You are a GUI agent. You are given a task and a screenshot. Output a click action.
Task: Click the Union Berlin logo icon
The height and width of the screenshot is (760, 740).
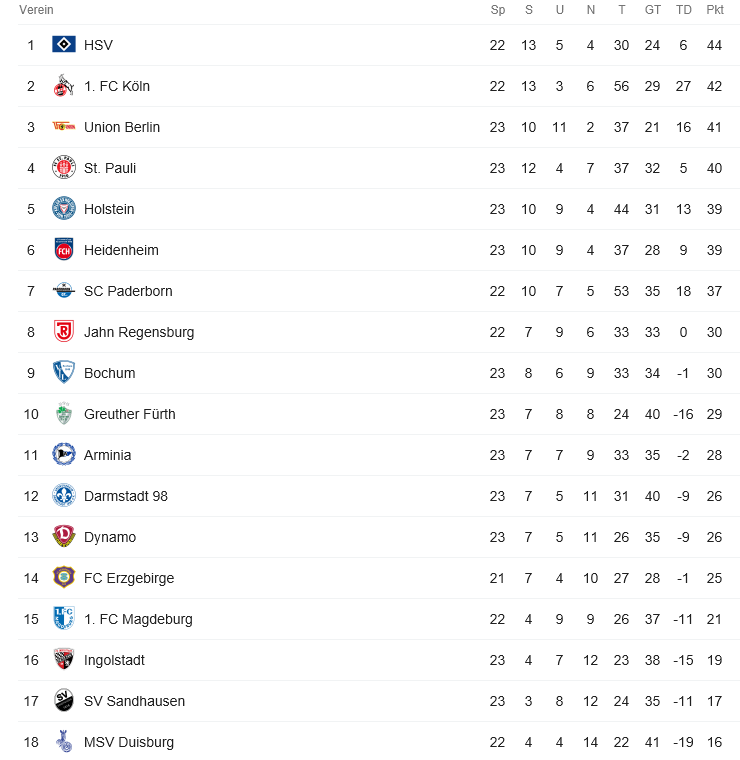click(x=64, y=127)
